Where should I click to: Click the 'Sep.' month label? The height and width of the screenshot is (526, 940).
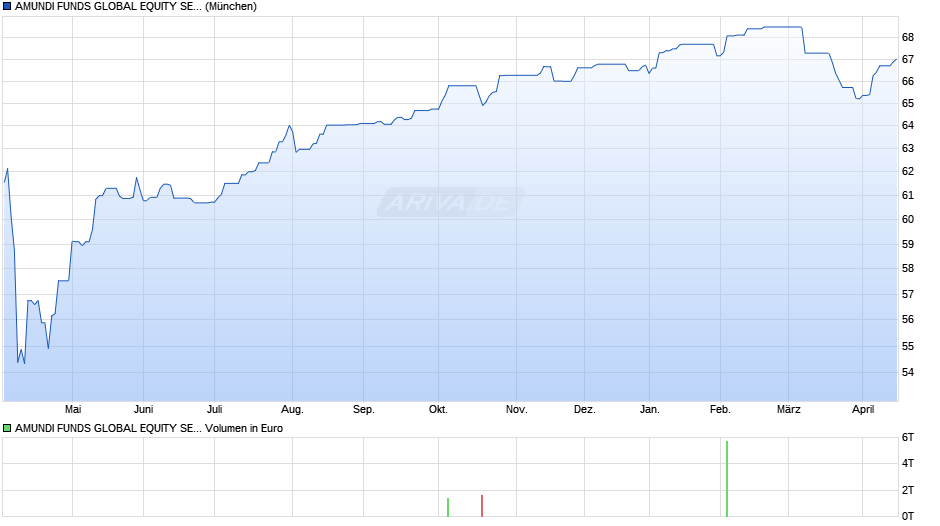pos(364,409)
